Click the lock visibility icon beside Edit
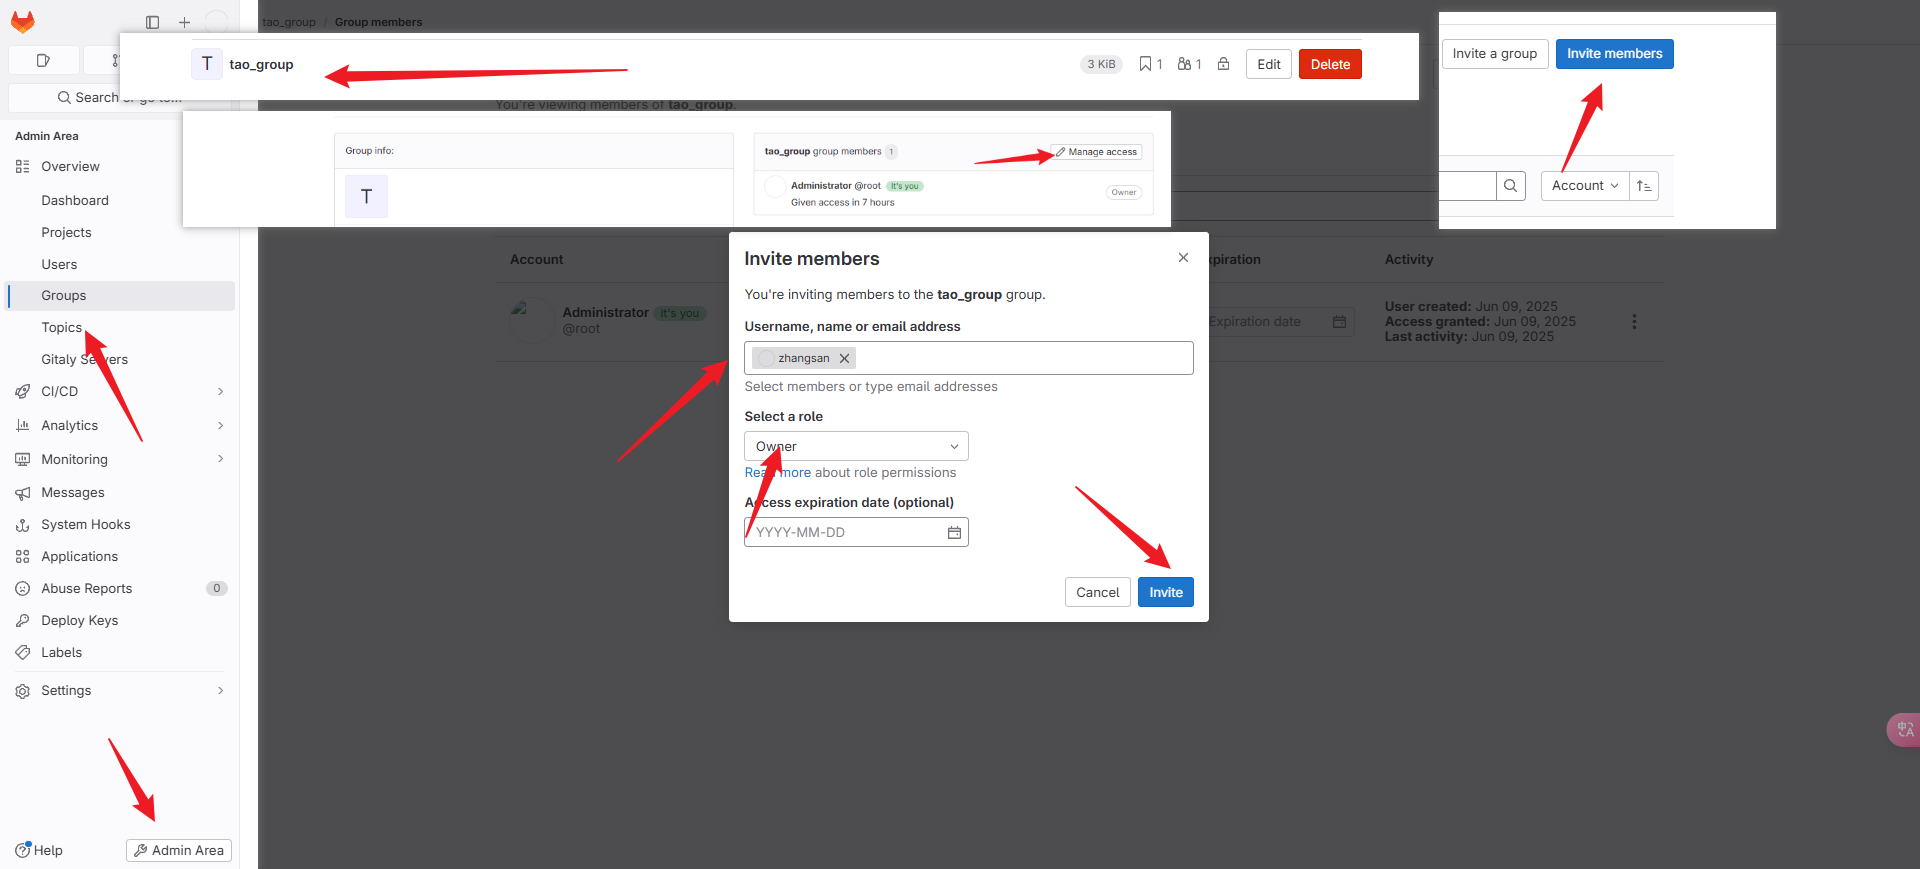The height and width of the screenshot is (869, 1920). [x=1223, y=64]
